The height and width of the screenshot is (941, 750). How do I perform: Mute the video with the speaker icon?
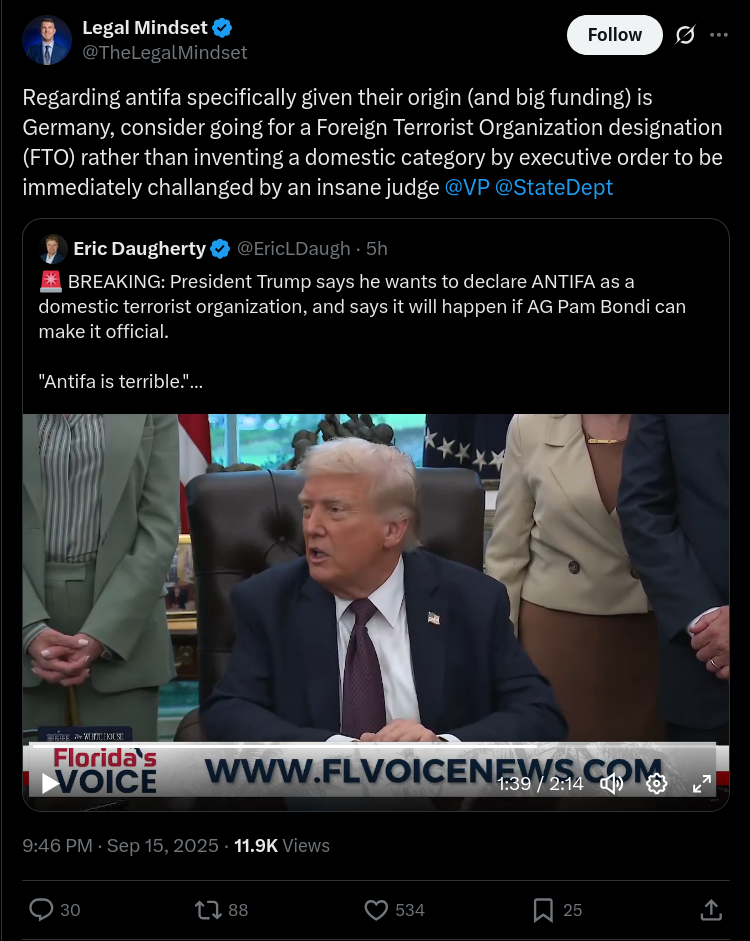pyautogui.click(x=611, y=783)
